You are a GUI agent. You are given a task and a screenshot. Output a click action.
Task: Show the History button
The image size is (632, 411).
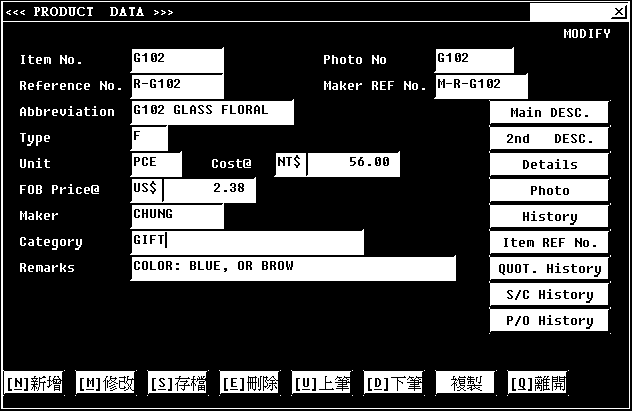[549, 216]
